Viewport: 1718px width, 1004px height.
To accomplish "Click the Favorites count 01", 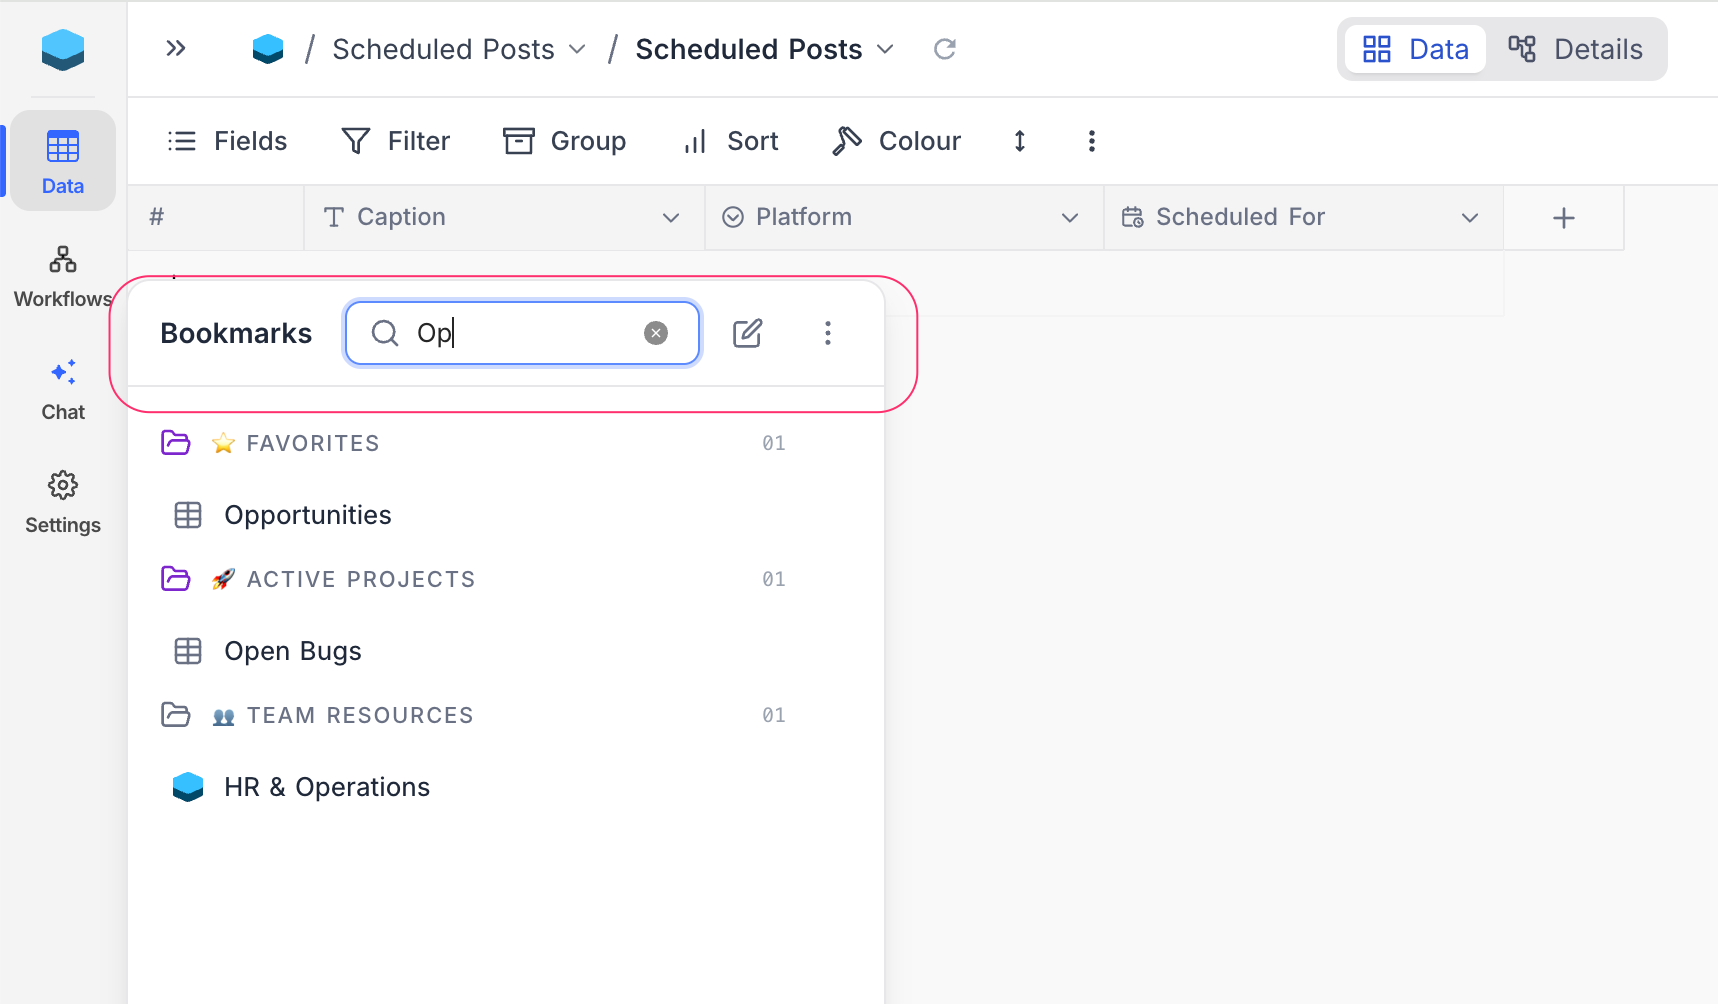I will [774, 443].
